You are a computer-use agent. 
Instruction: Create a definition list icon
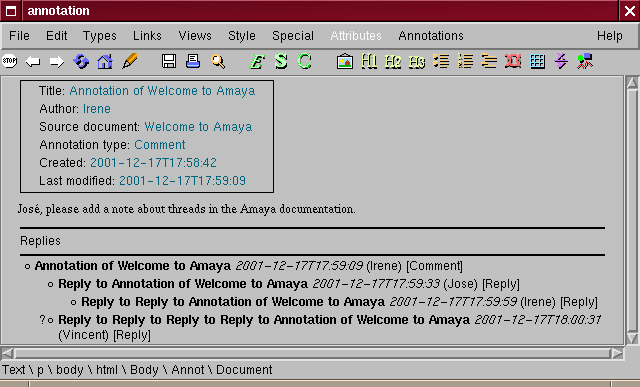point(489,62)
